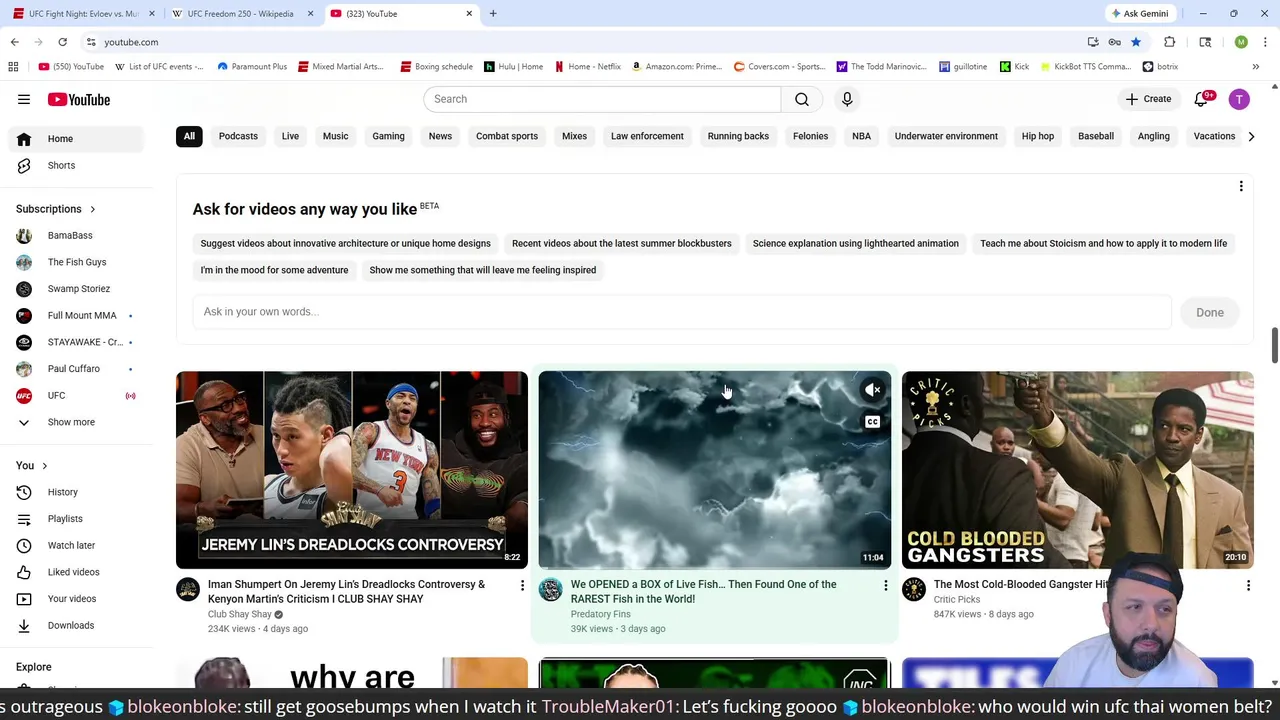
Task: Click the YouTube search field
Action: point(602,99)
